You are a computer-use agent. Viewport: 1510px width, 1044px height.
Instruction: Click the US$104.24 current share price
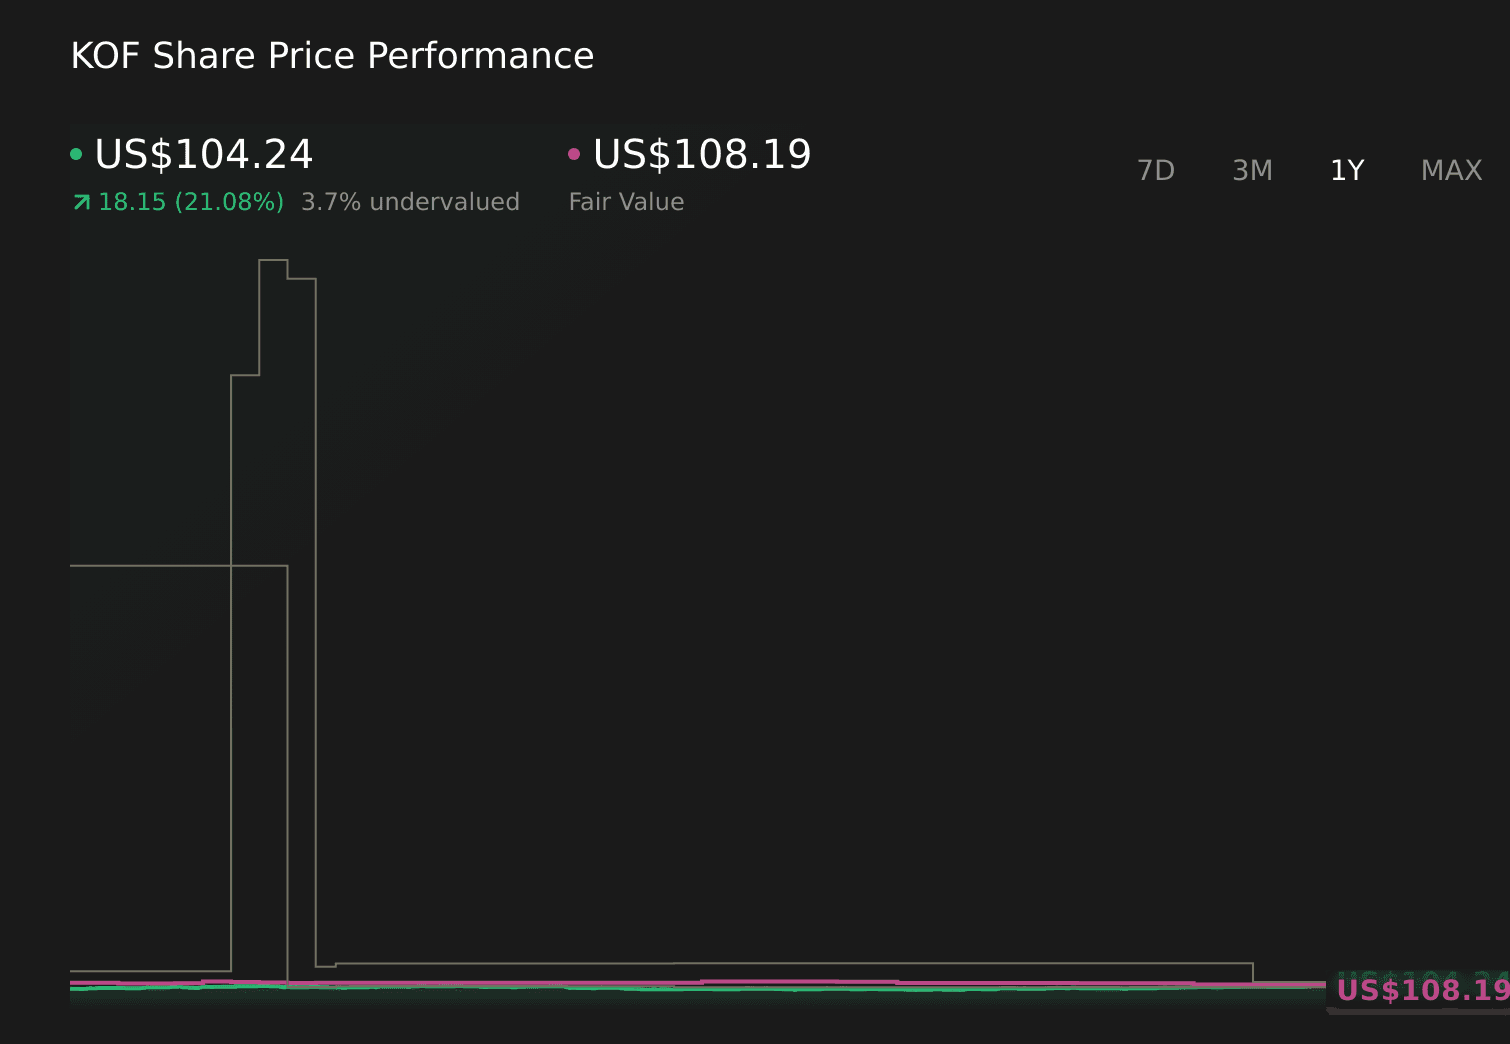pyautogui.click(x=204, y=155)
